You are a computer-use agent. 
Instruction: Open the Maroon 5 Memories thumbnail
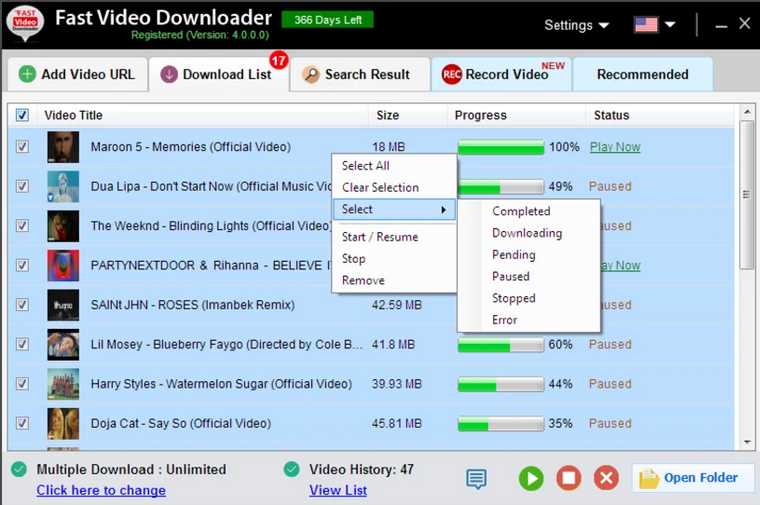(x=63, y=147)
